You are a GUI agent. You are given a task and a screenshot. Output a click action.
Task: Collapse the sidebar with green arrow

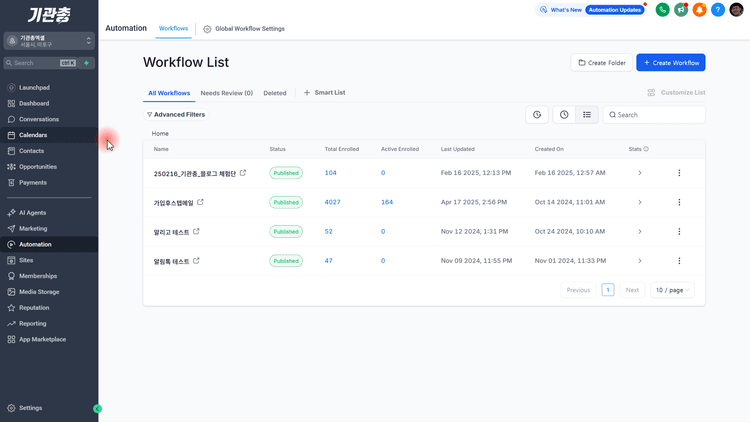pyautogui.click(x=98, y=409)
